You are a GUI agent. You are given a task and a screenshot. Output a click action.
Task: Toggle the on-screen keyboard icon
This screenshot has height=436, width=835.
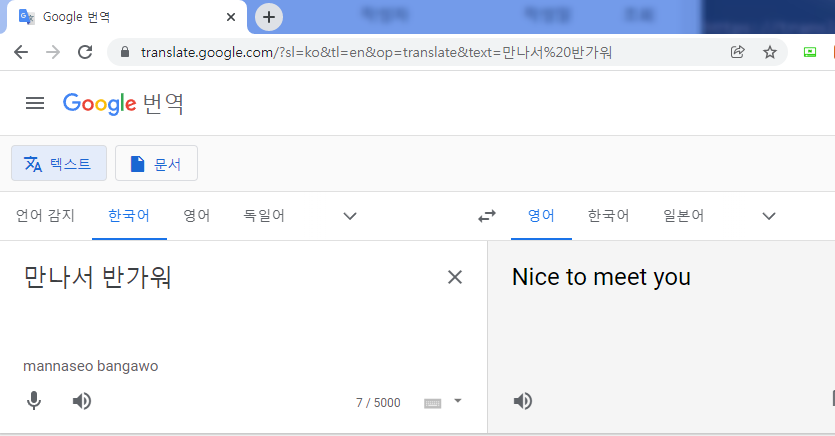[432, 404]
